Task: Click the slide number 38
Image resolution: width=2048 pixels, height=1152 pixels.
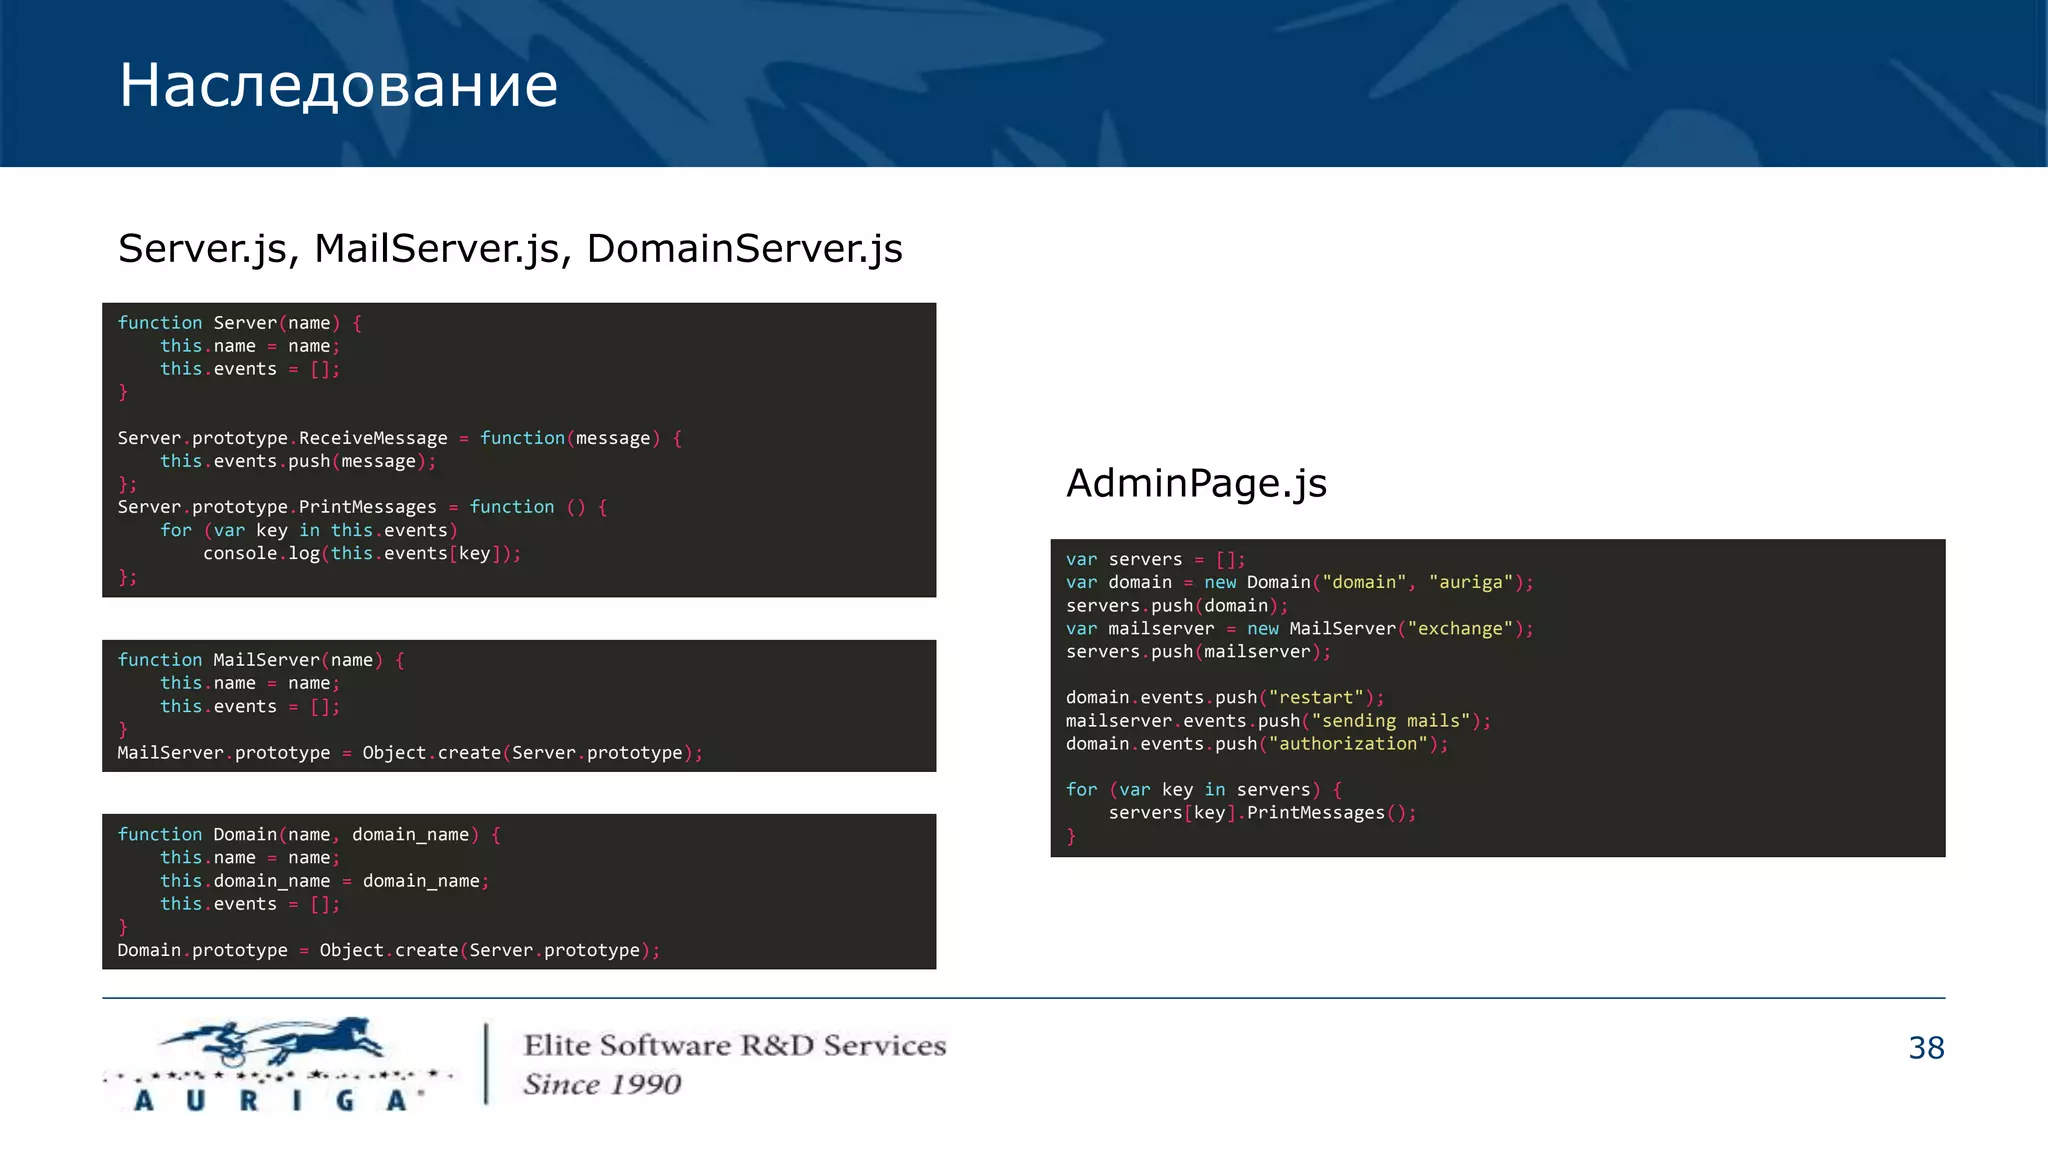Action: point(1926,1048)
